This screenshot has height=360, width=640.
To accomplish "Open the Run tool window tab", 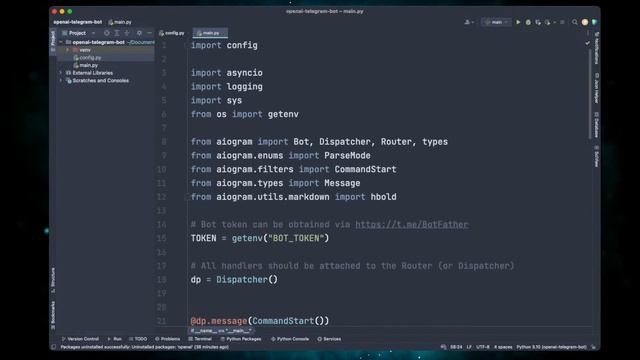I will [x=115, y=339].
